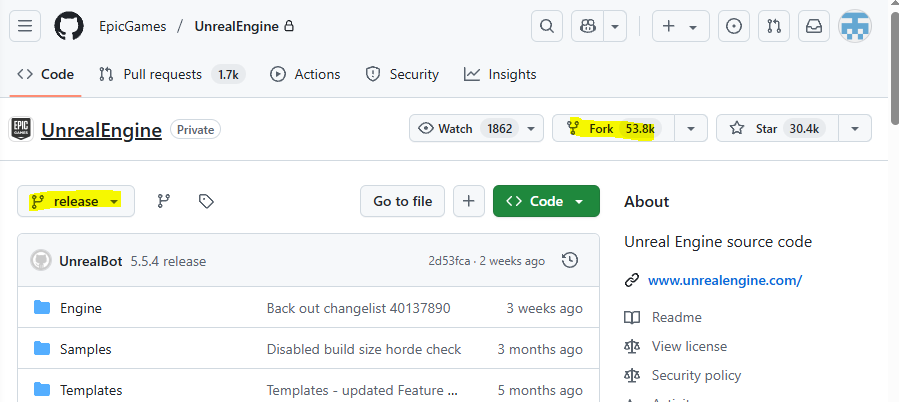Switch to the Actions tab
This screenshot has height=402, width=899.
[x=305, y=75]
